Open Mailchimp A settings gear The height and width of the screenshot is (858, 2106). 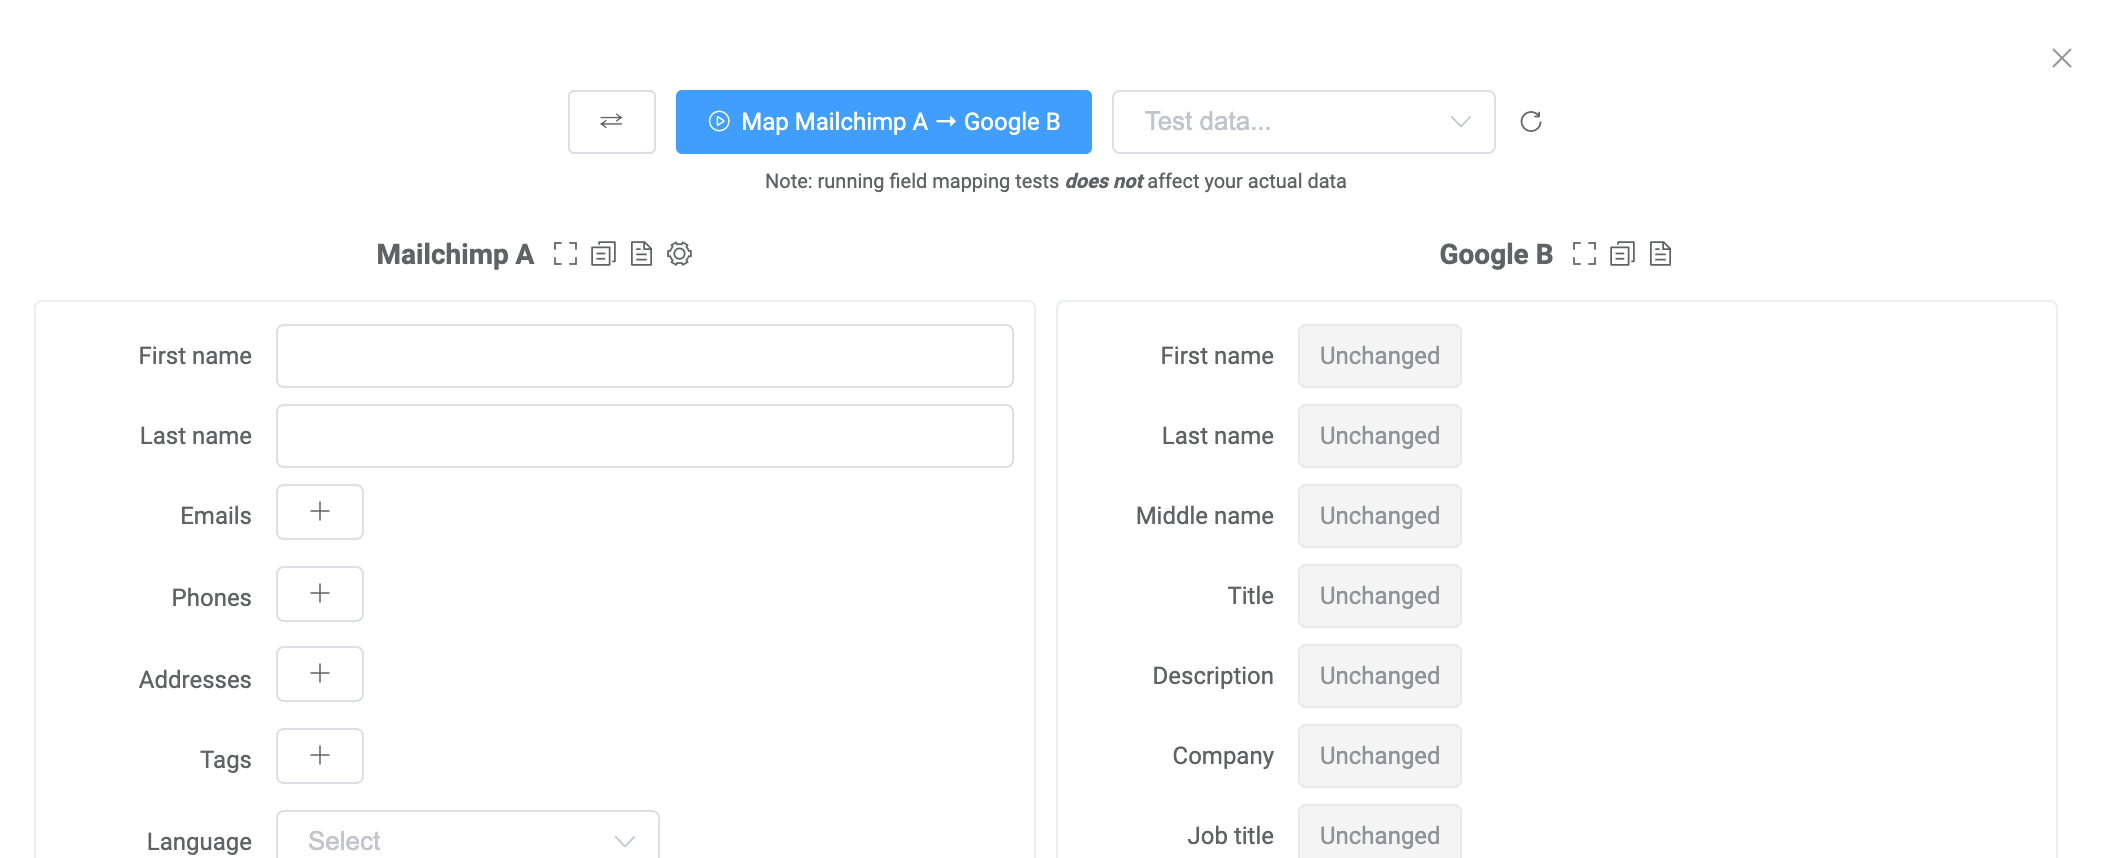tap(679, 254)
